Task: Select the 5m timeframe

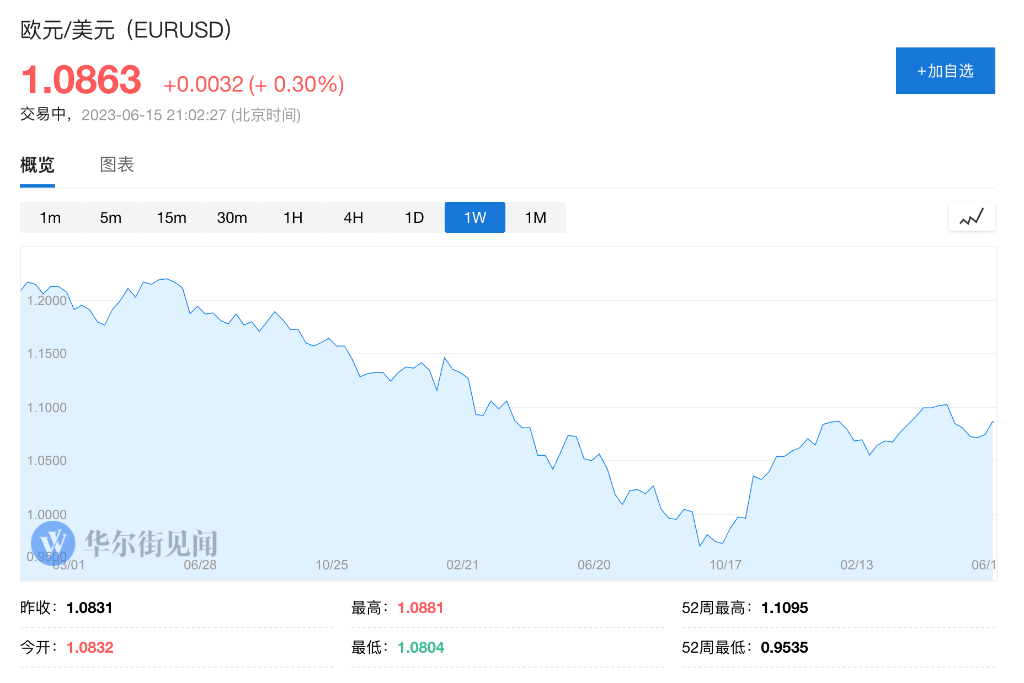Action: pyautogui.click(x=111, y=217)
